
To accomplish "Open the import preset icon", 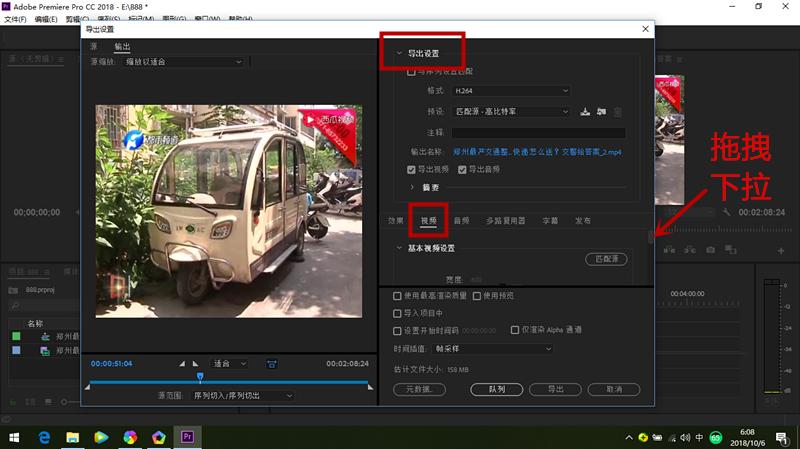I will click(x=602, y=112).
